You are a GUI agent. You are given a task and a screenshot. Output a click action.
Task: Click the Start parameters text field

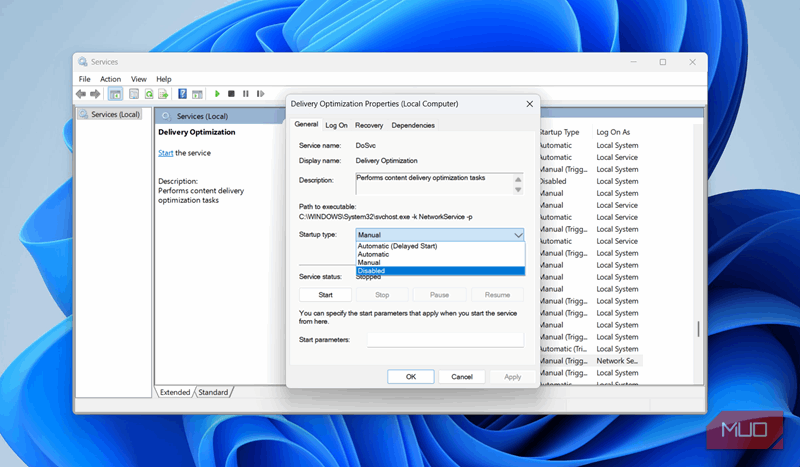[445, 340]
